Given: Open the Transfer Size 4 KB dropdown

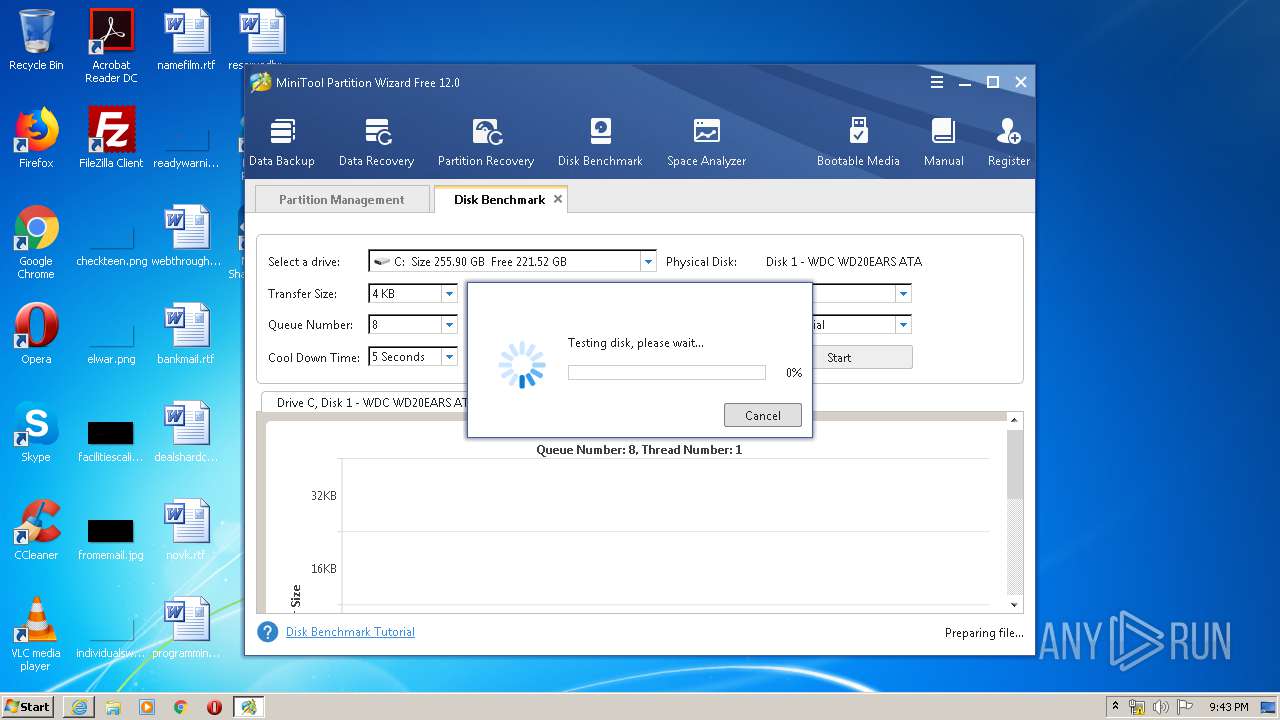Looking at the screenshot, I should (449, 294).
